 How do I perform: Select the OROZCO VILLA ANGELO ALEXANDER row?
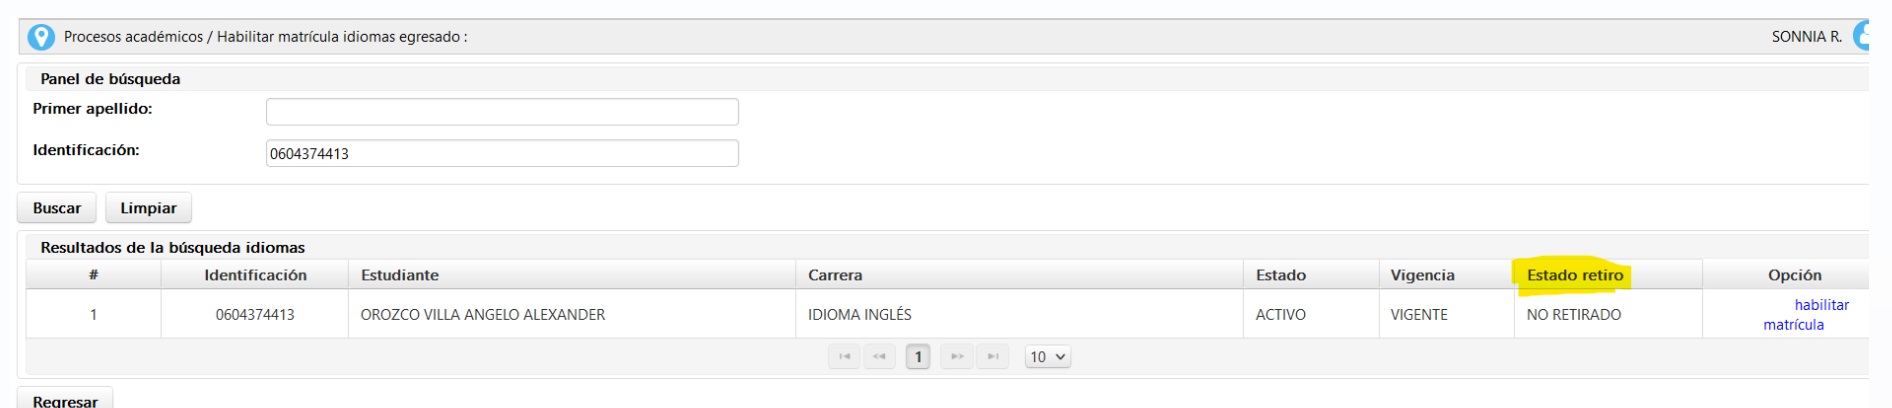point(947,314)
